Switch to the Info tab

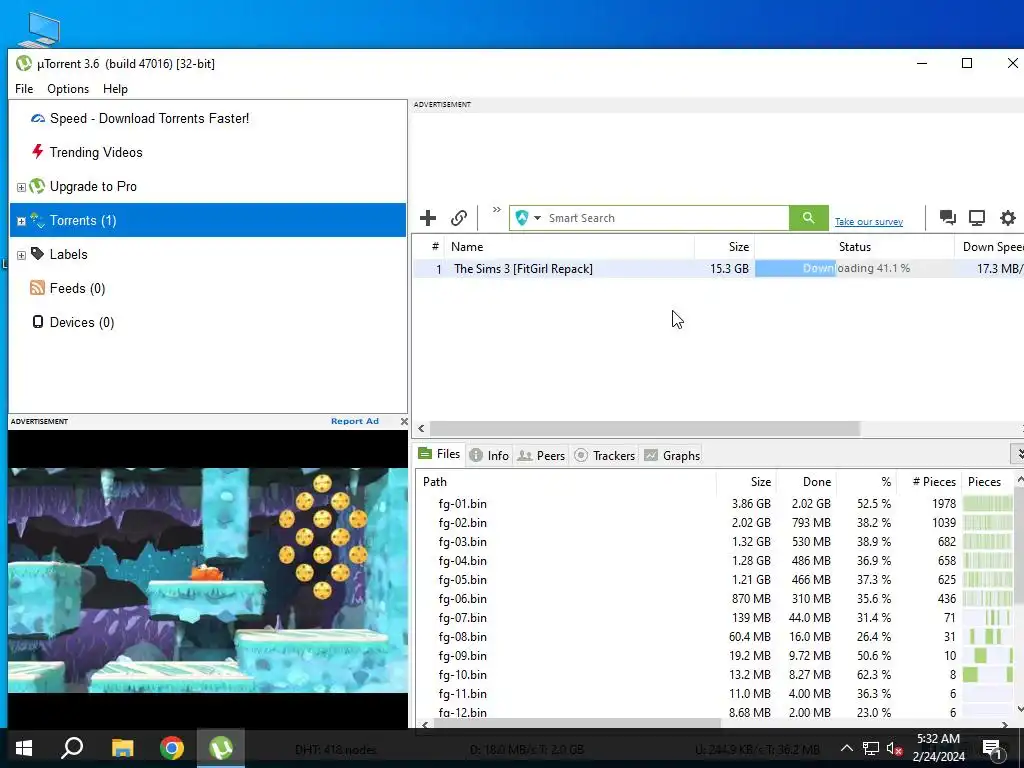(489, 455)
